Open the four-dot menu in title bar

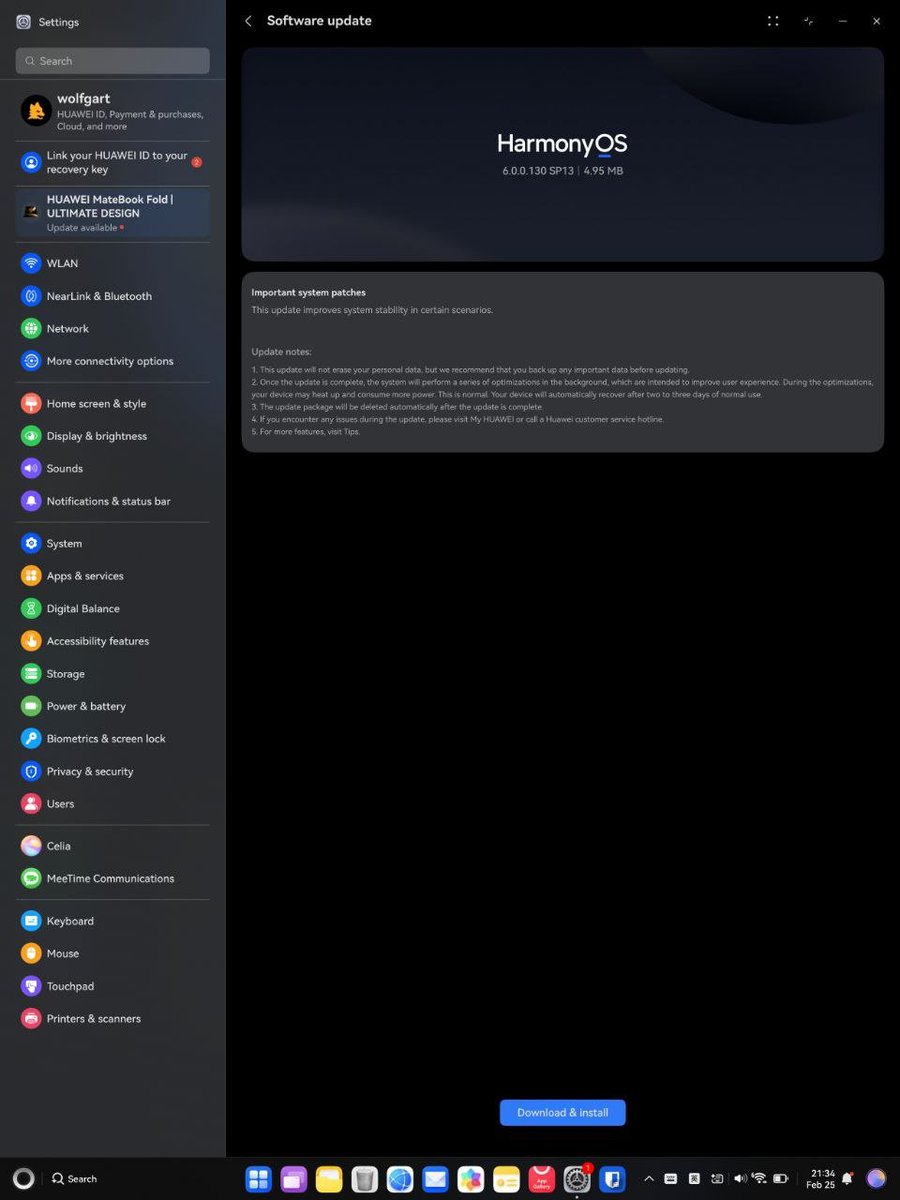(773, 21)
